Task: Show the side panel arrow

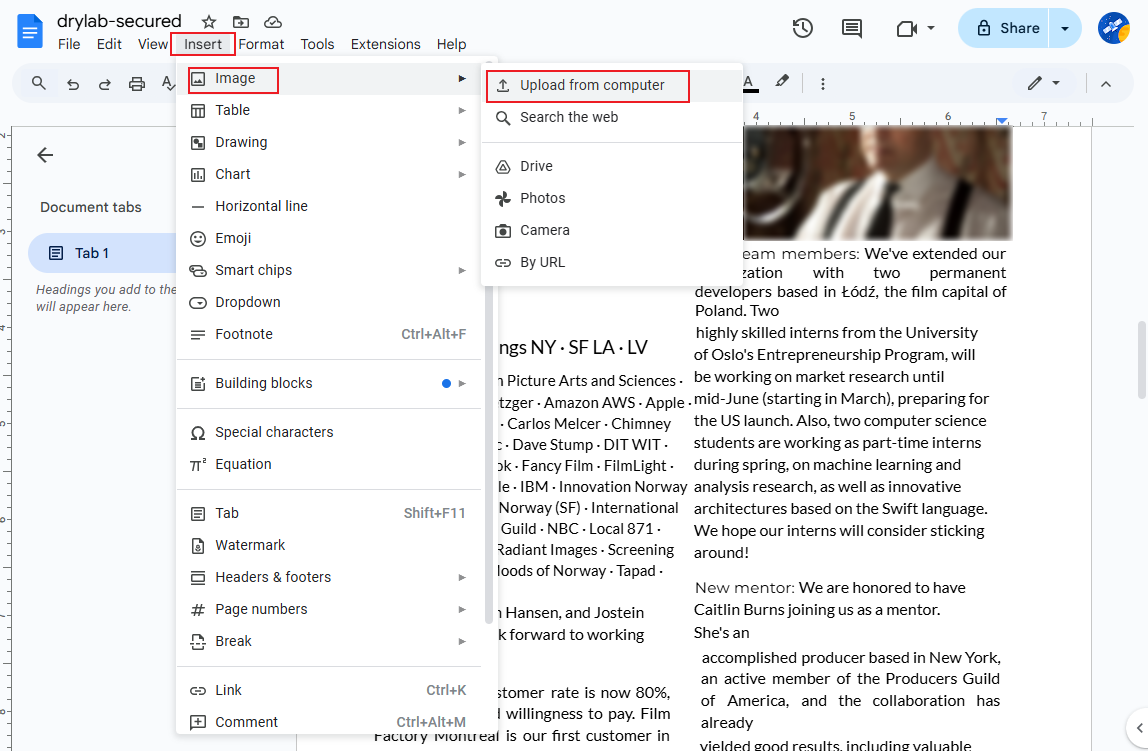Action: point(1138,728)
